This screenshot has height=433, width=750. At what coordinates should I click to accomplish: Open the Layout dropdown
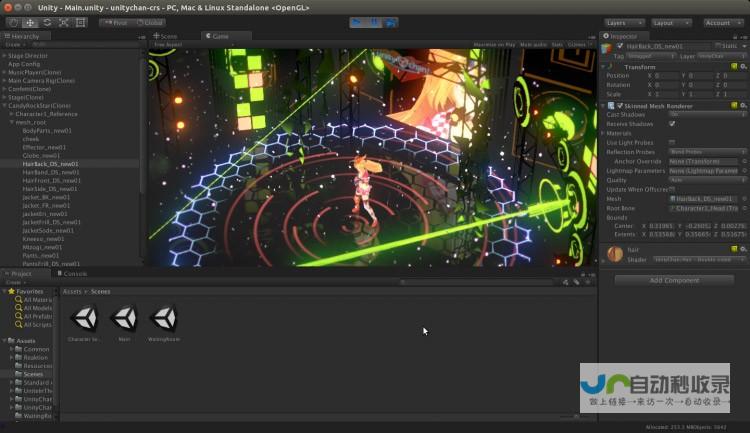(671, 23)
